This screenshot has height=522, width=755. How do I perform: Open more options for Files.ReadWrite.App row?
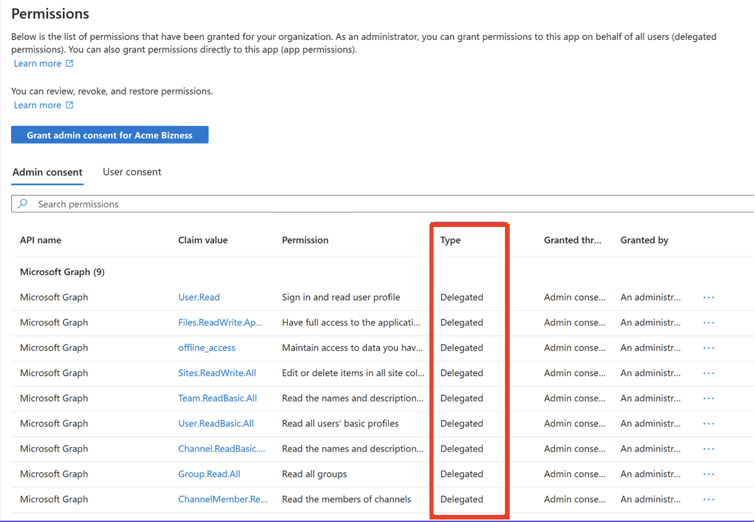coord(708,323)
